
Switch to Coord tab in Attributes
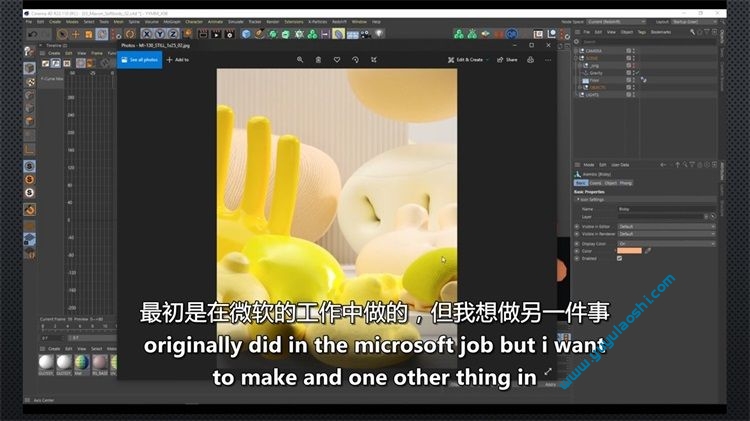tap(595, 183)
